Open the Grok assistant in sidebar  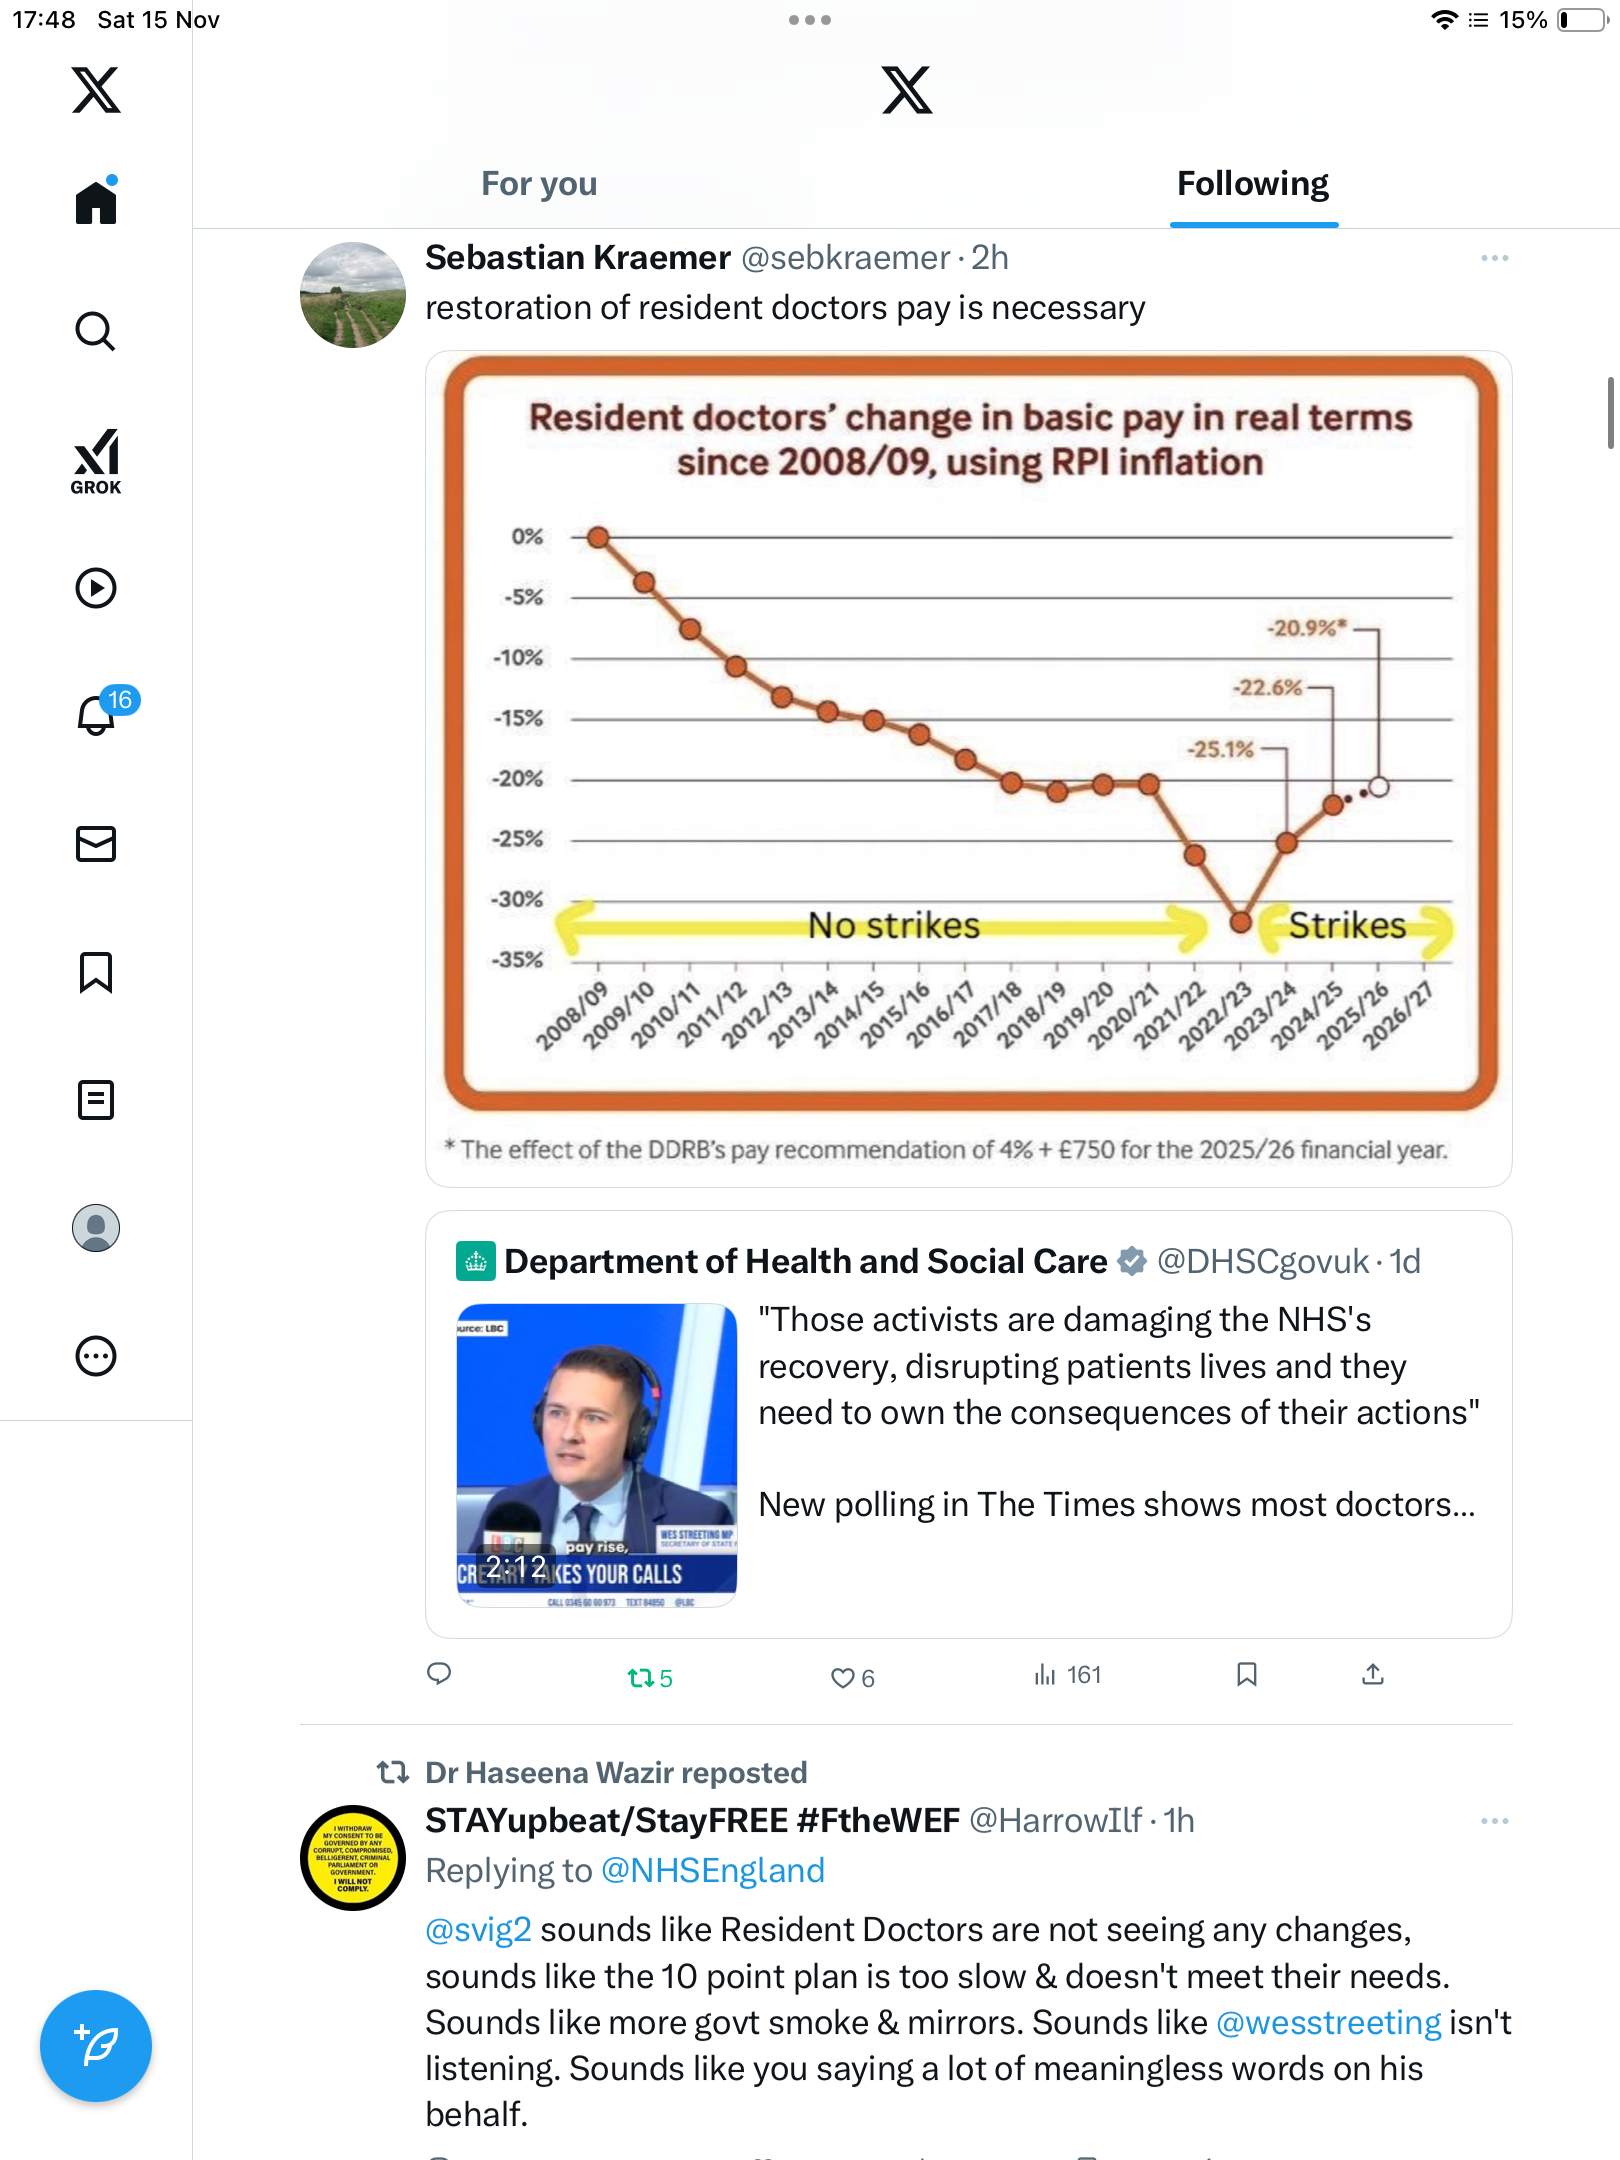96,461
